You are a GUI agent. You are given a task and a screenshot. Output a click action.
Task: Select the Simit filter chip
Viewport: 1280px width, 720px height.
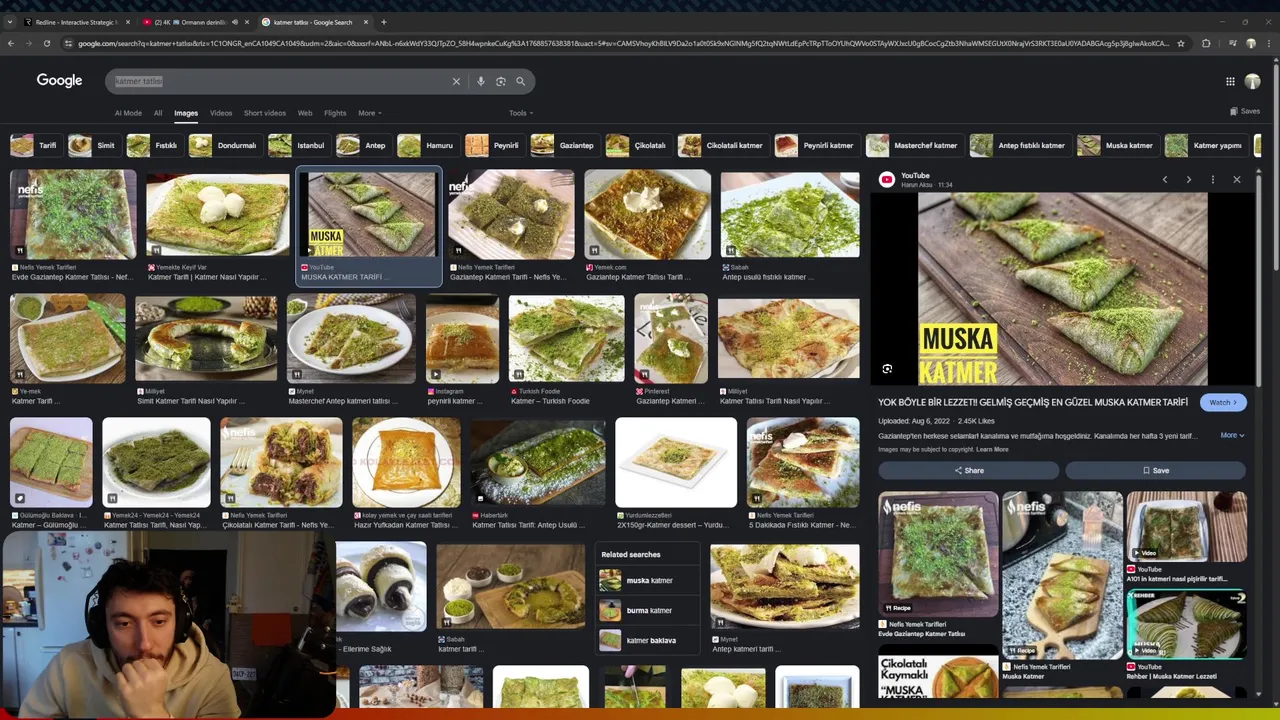pos(93,145)
